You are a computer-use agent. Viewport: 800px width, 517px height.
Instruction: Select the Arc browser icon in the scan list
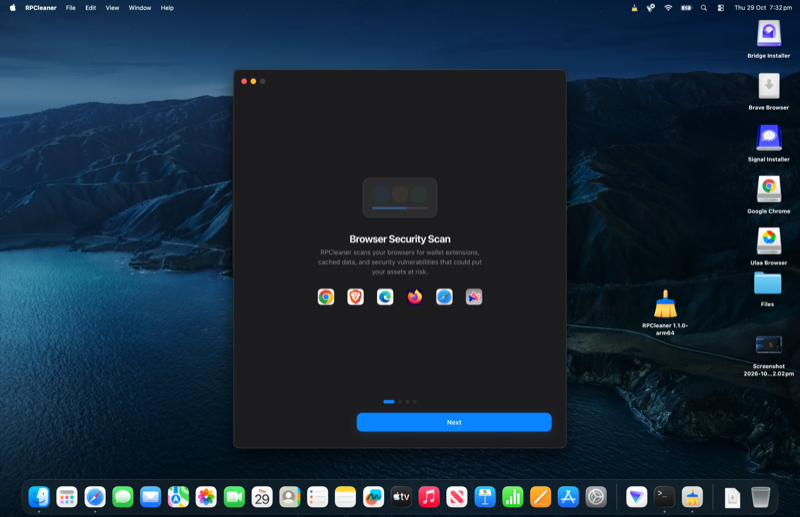[474, 297]
